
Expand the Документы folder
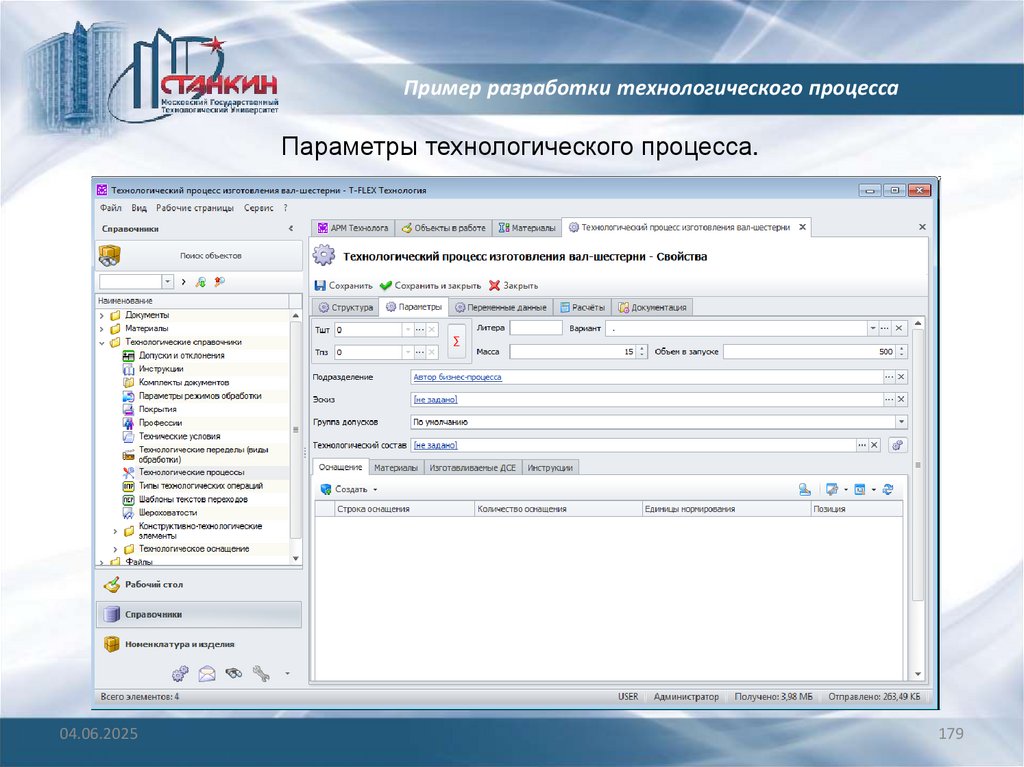click(x=102, y=315)
